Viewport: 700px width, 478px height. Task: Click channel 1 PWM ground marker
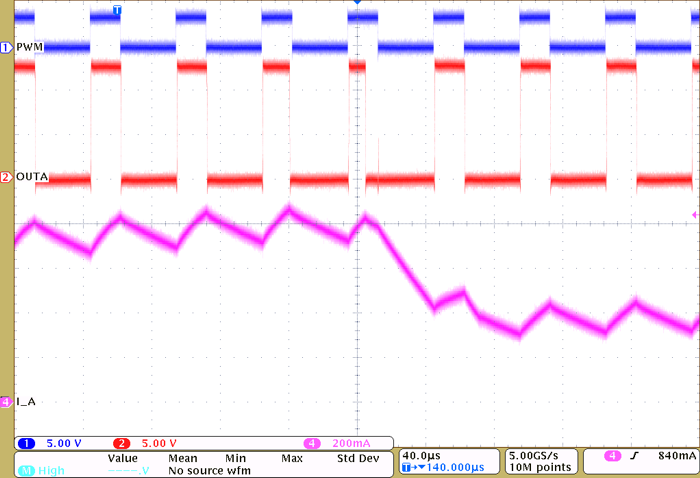click(x=6, y=47)
